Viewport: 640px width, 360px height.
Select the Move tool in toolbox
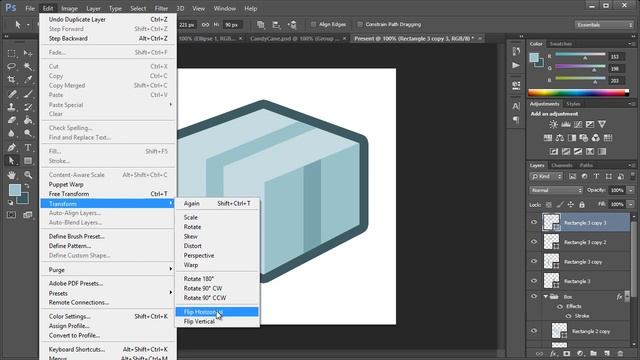point(28,53)
